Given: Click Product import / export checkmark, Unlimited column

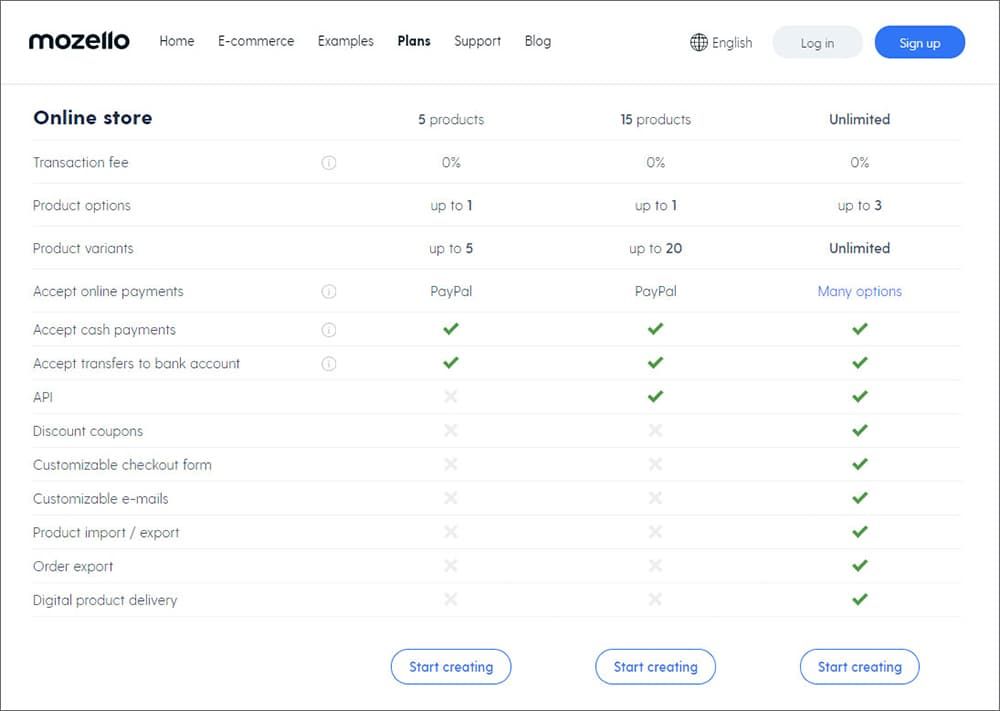Looking at the screenshot, I should 860,532.
